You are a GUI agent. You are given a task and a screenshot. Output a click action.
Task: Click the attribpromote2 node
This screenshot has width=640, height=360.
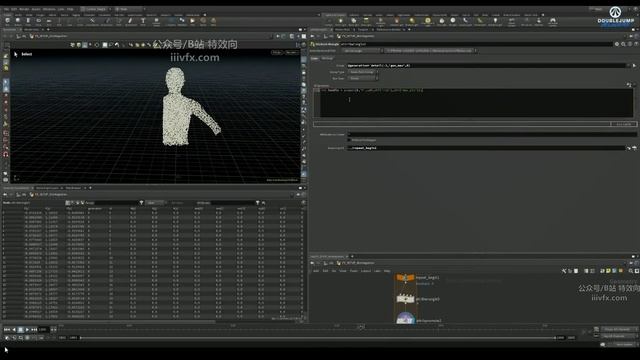(x=405, y=319)
